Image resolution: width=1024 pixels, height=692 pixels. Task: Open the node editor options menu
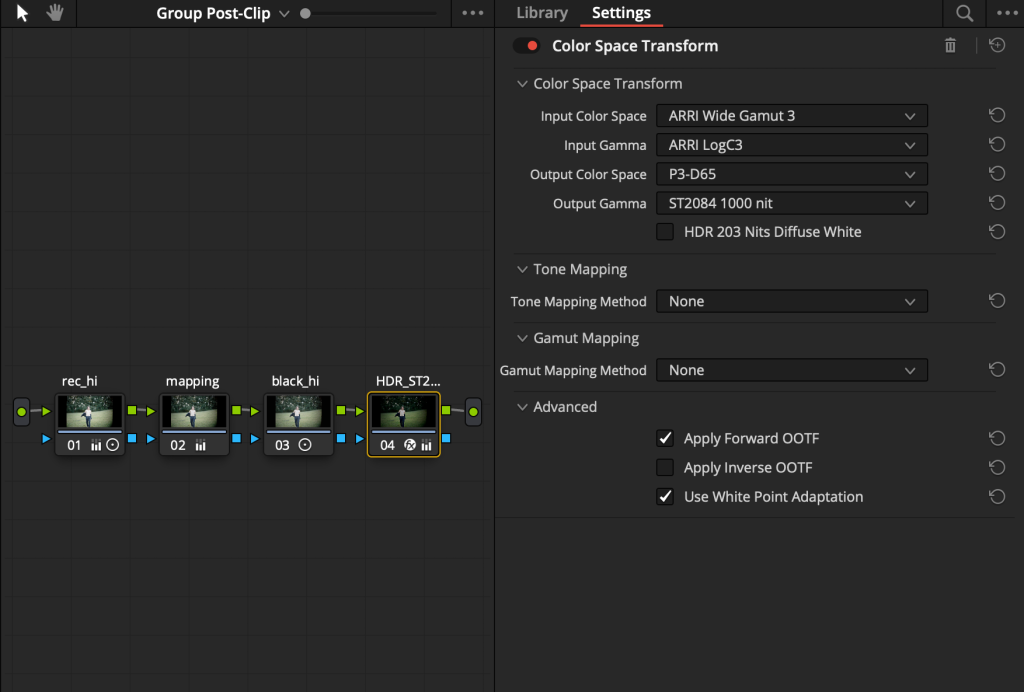473,13
